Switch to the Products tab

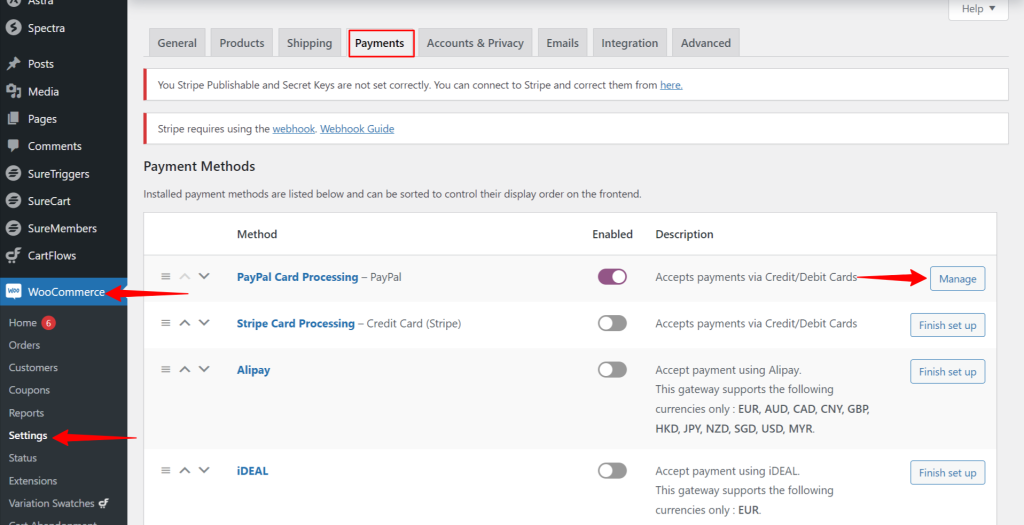(x=242, y=43)
